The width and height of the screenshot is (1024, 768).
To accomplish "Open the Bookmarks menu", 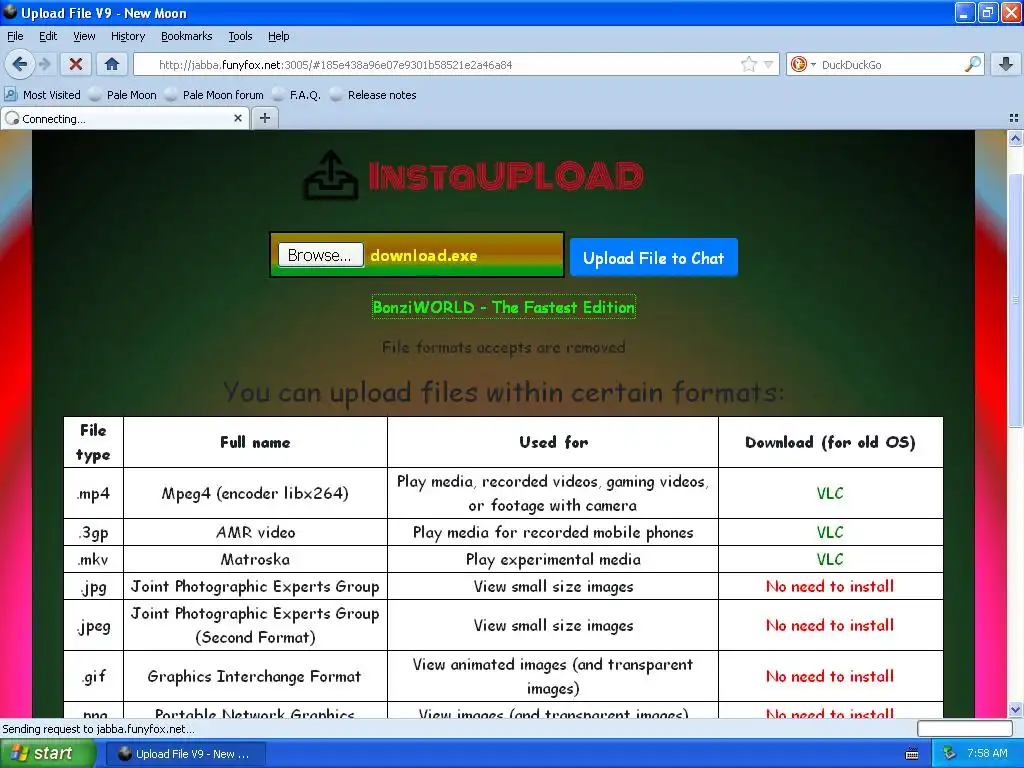I will tap(186, 36).
